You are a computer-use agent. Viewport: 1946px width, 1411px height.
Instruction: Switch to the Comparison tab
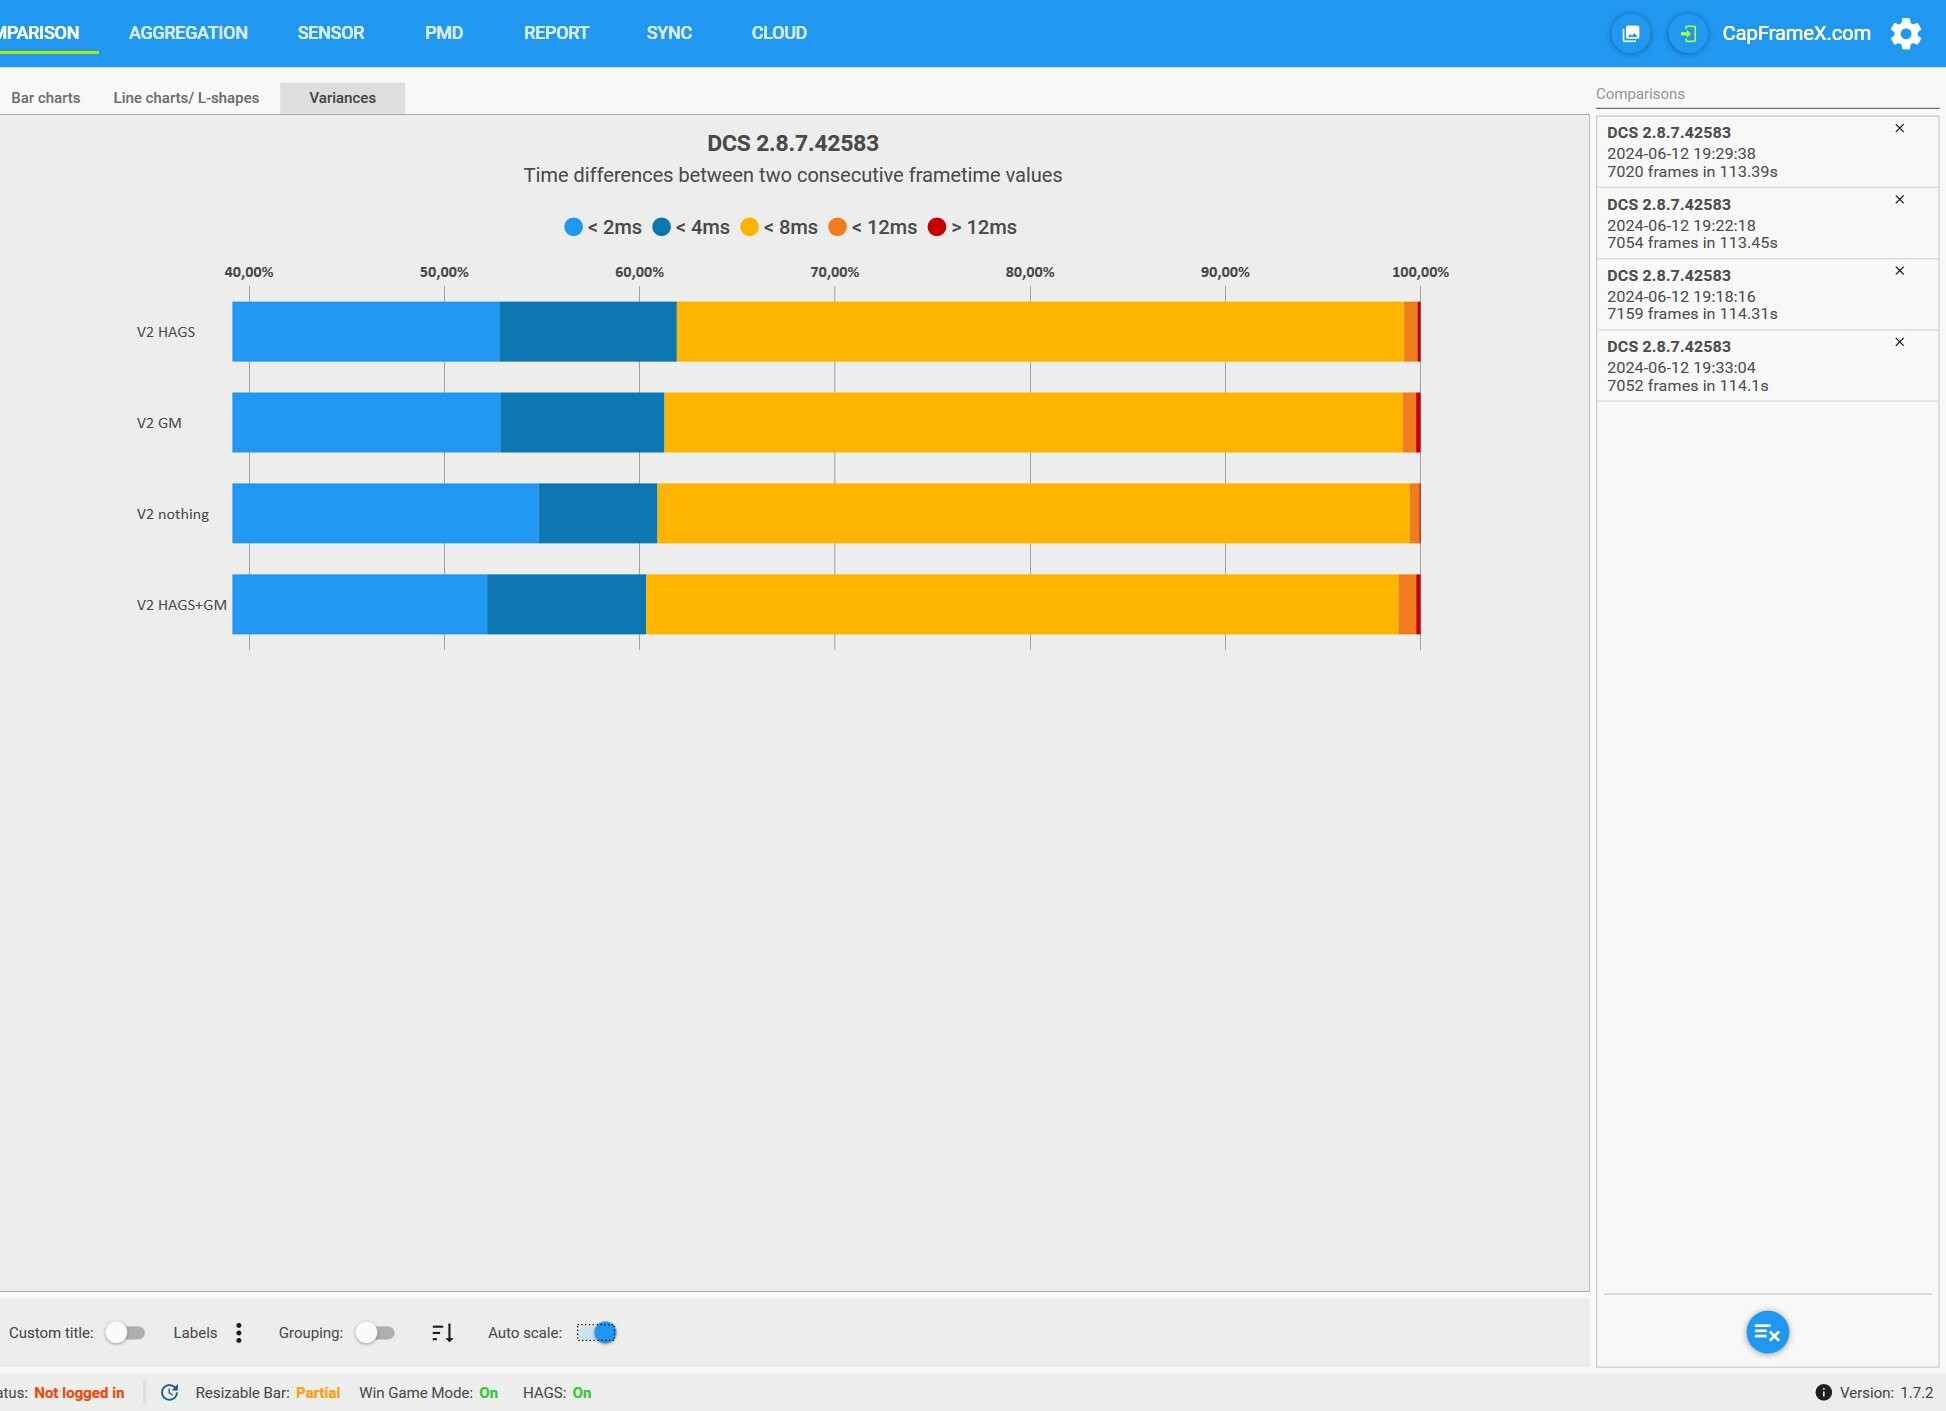(x=40, y=33)
